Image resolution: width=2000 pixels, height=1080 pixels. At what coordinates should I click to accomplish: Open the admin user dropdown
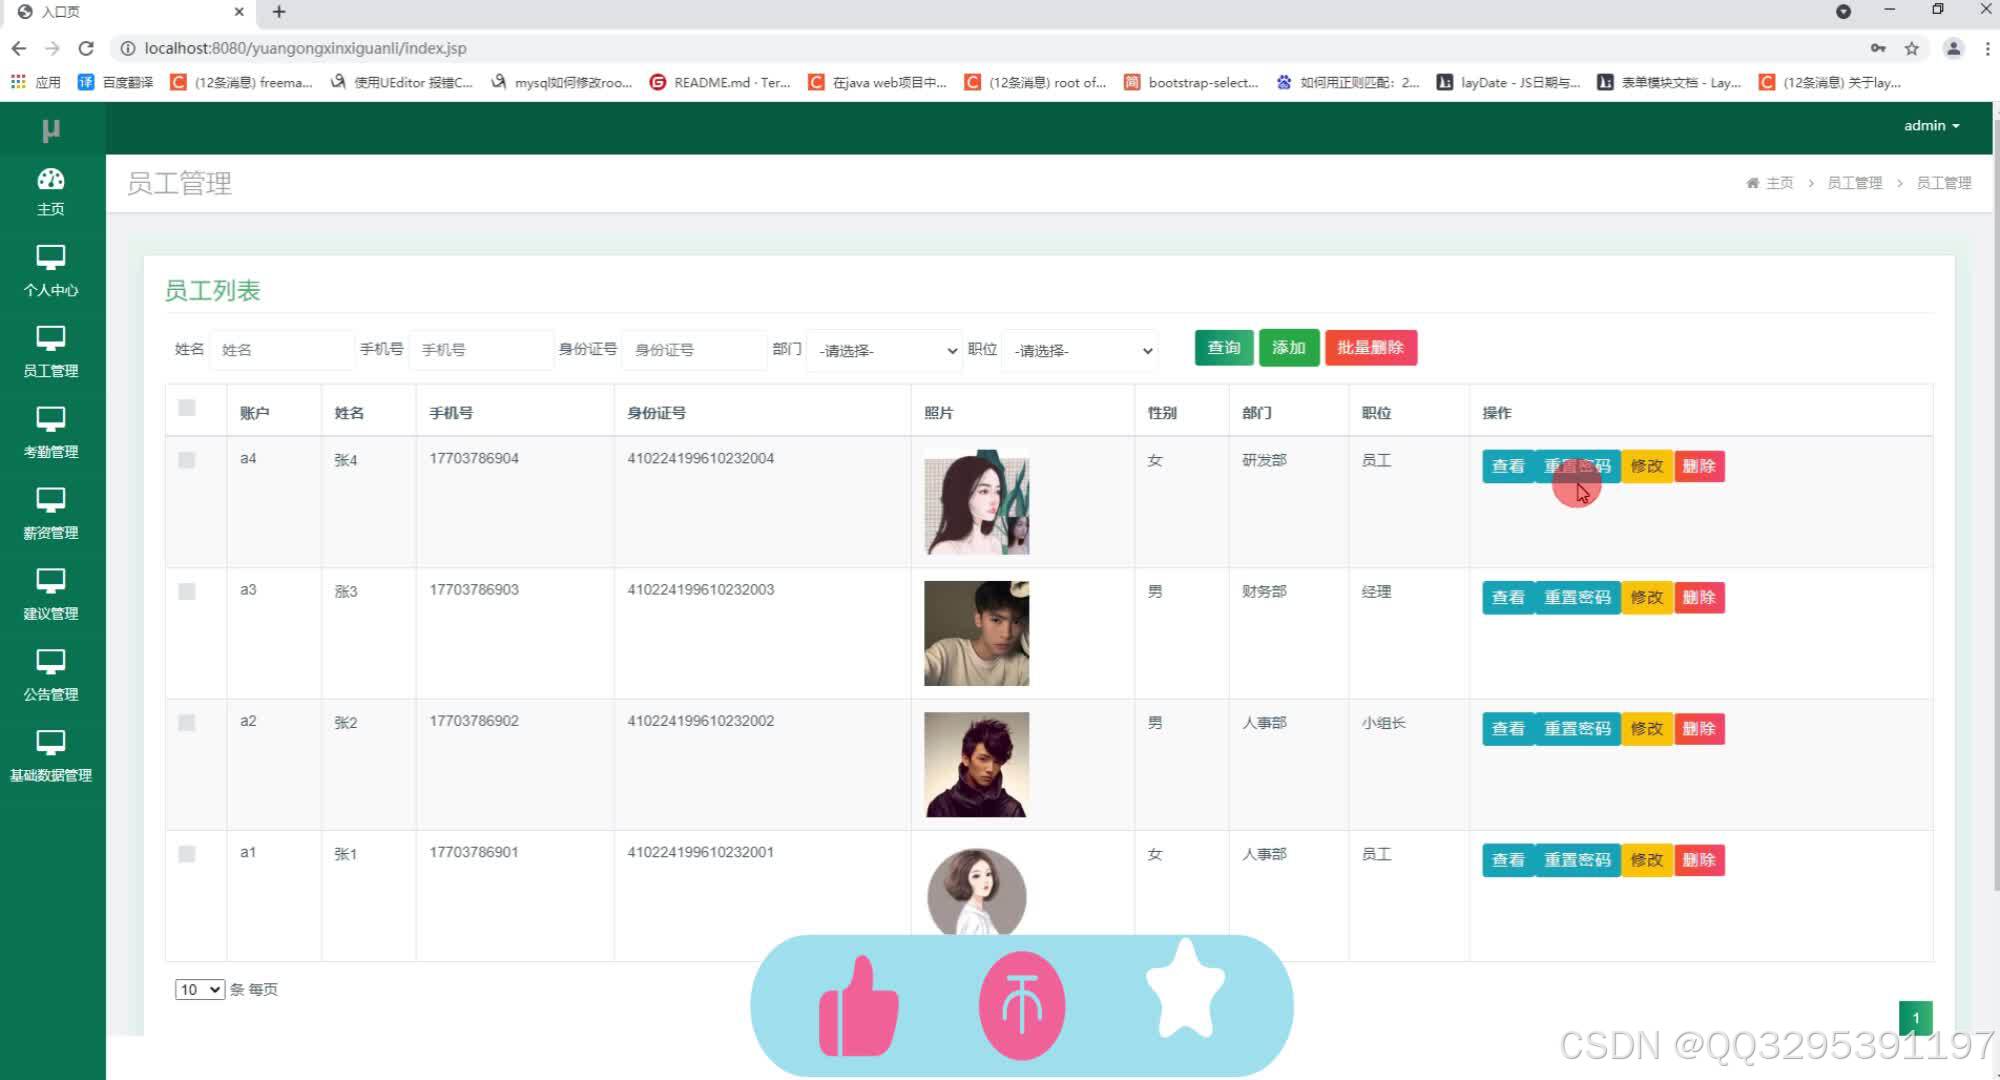pyautogui.click(x=1931, y=126)
